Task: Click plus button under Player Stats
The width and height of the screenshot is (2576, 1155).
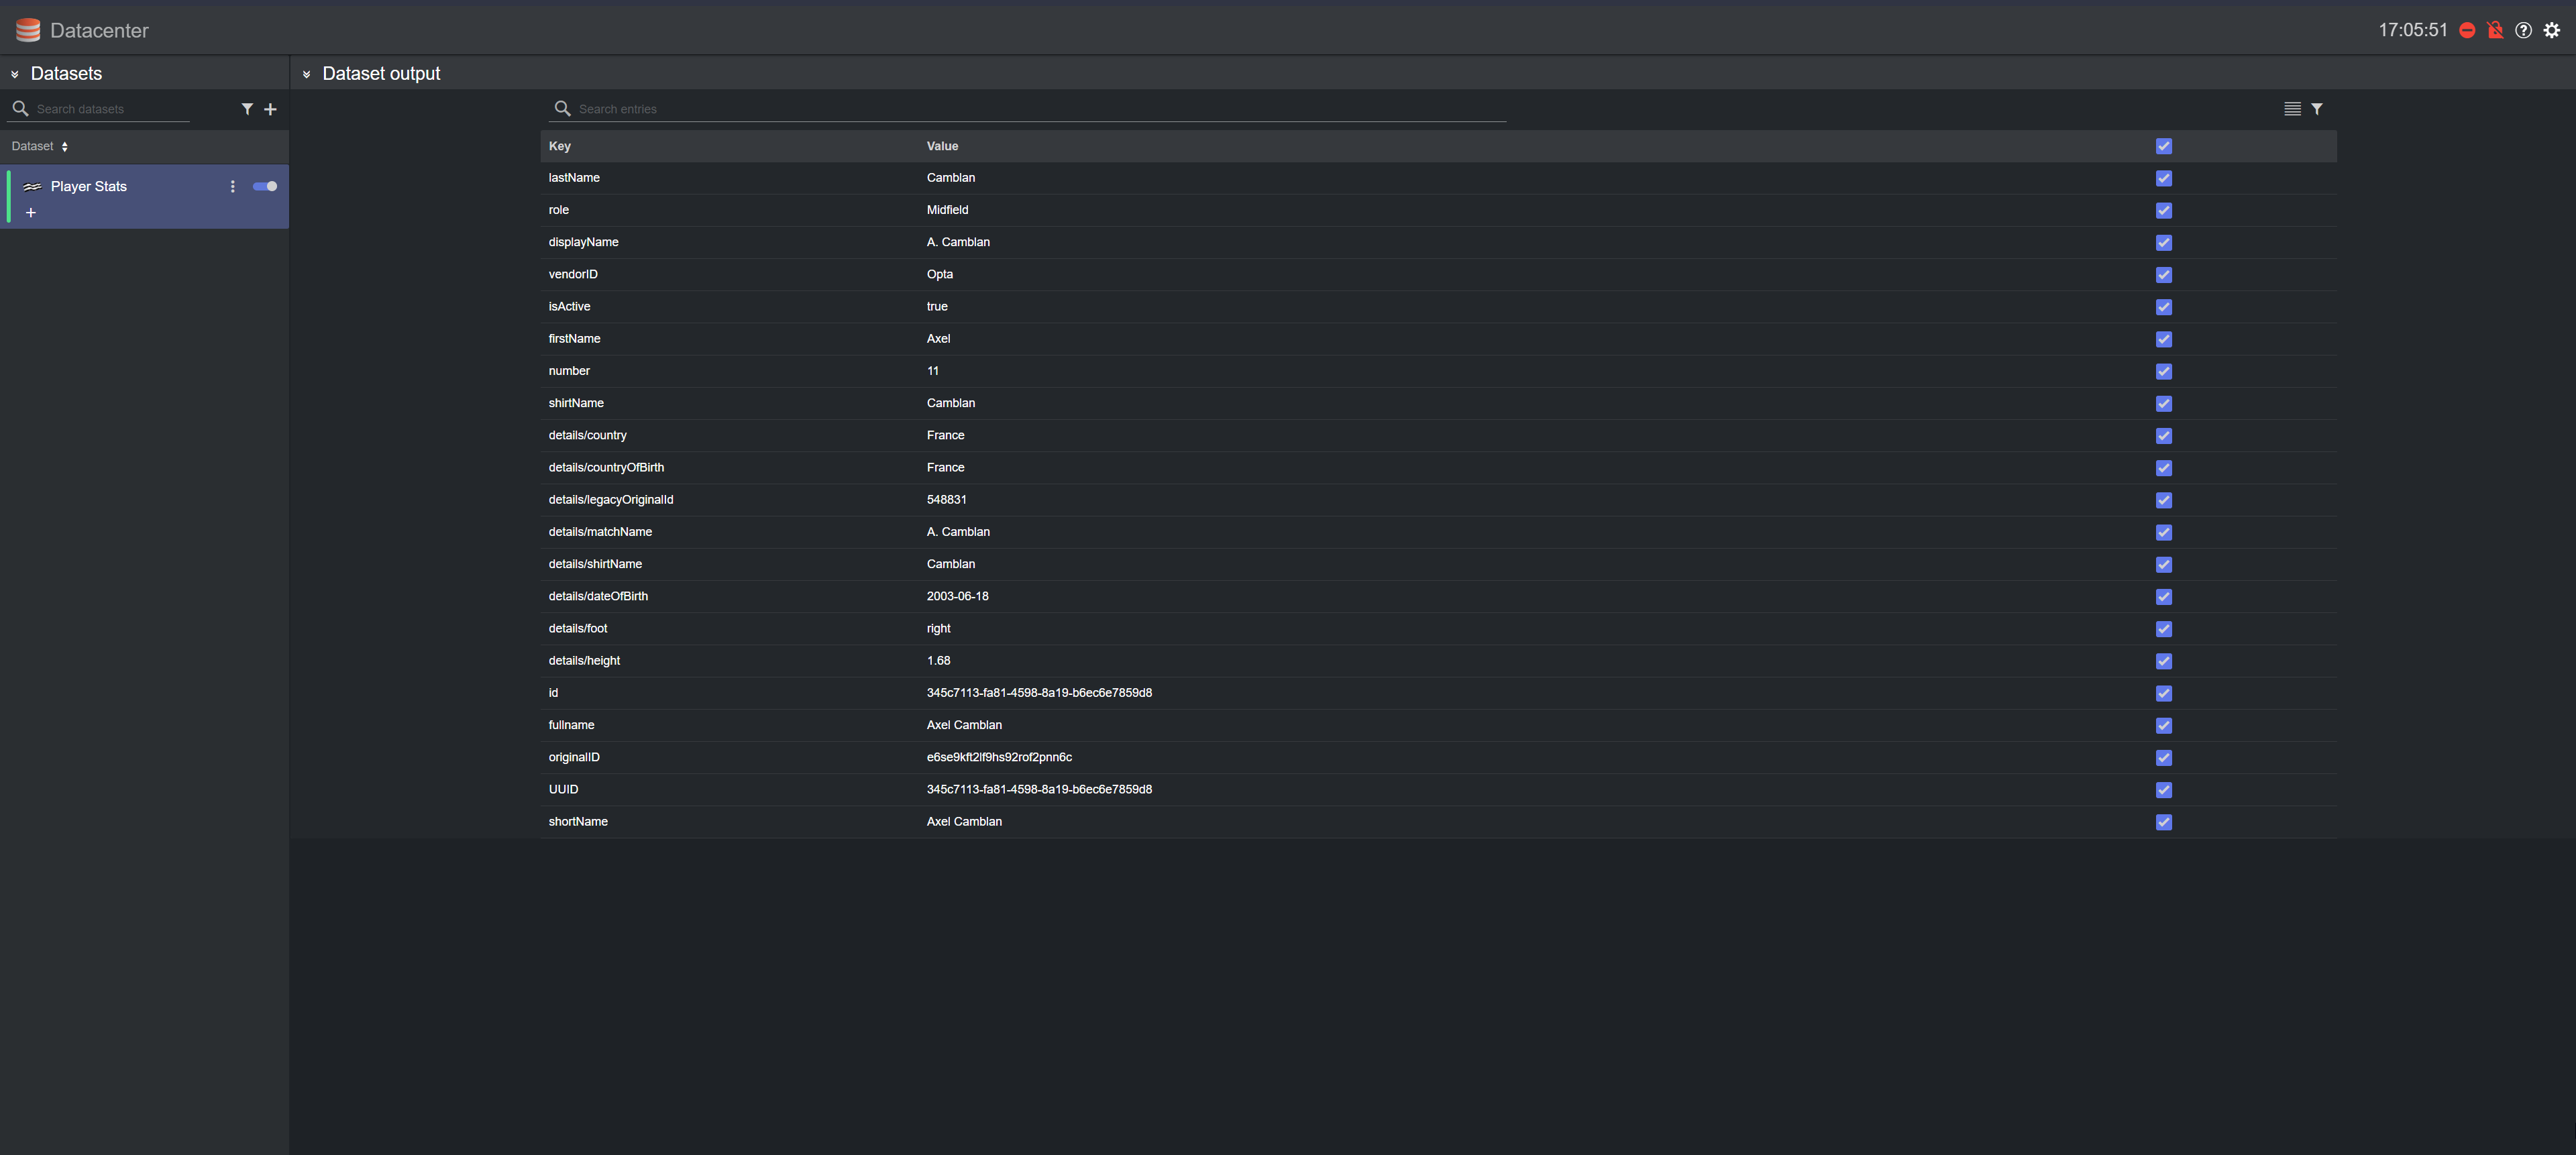Action: coord(31,213)
